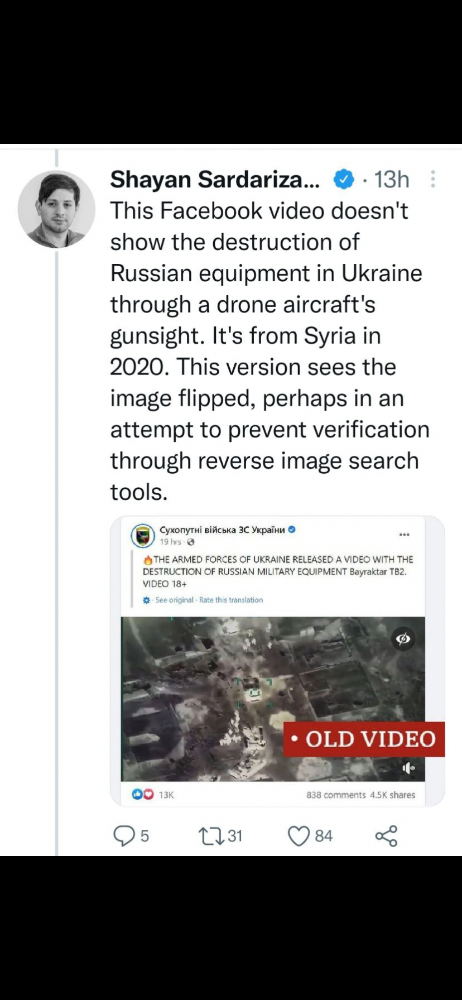The width and height of the screenshot is (462, 1000).
Task: Reply to the tweet via comment bubble icon
Action: 123,835
